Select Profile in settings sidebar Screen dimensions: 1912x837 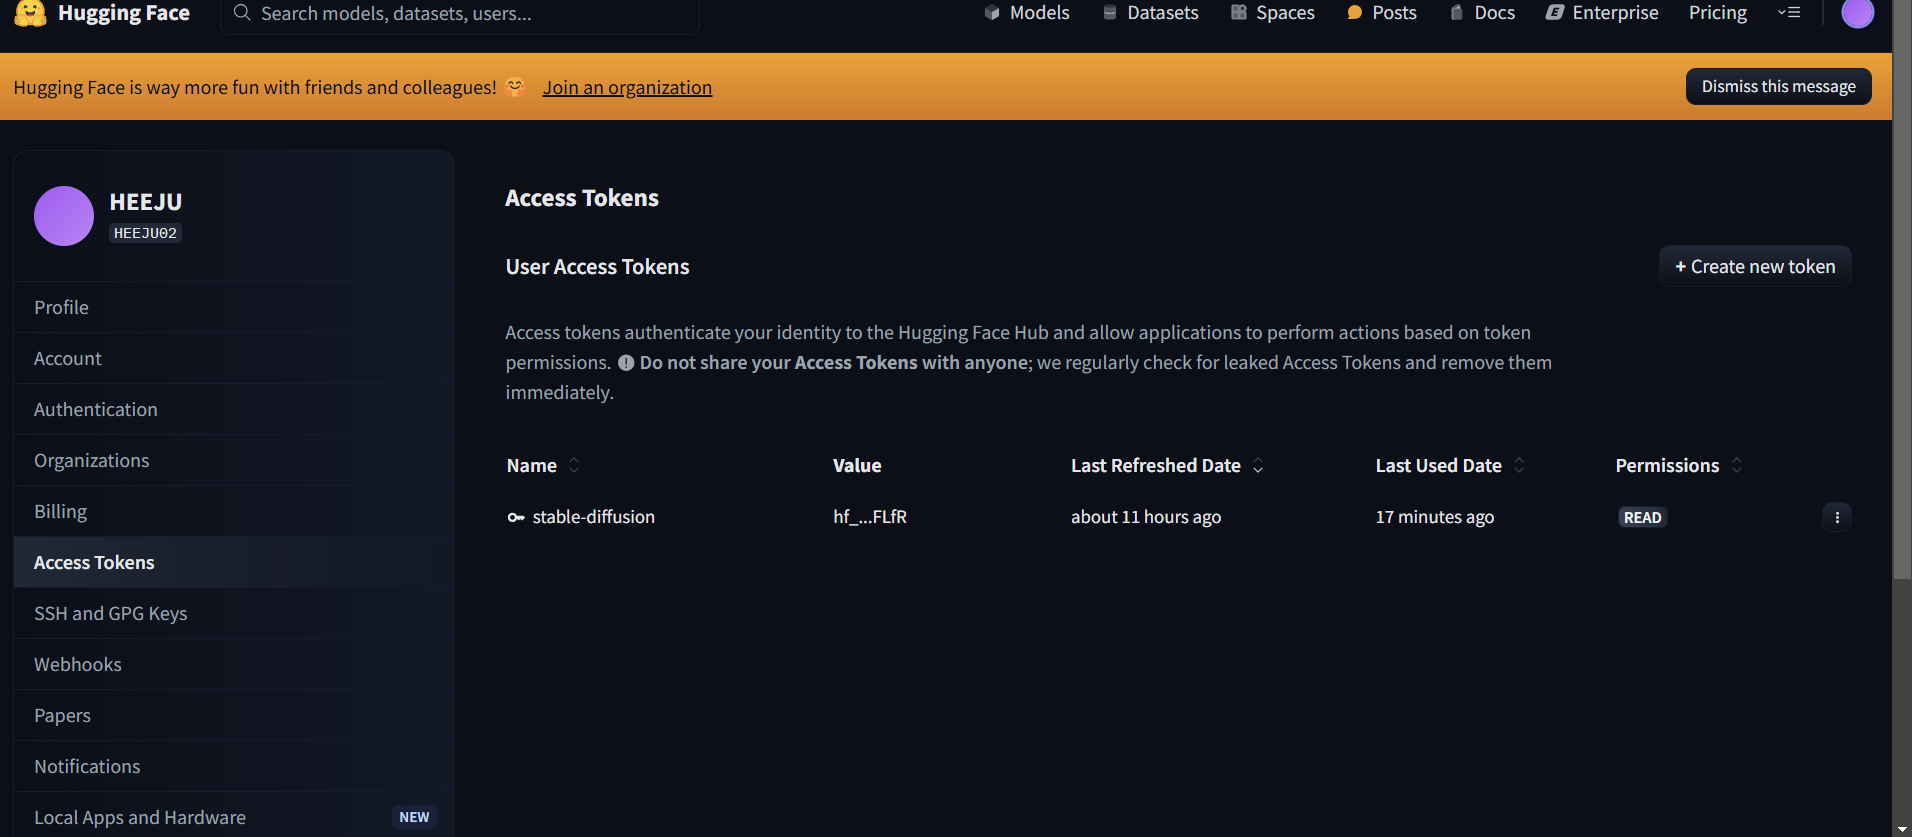point(234,307)
